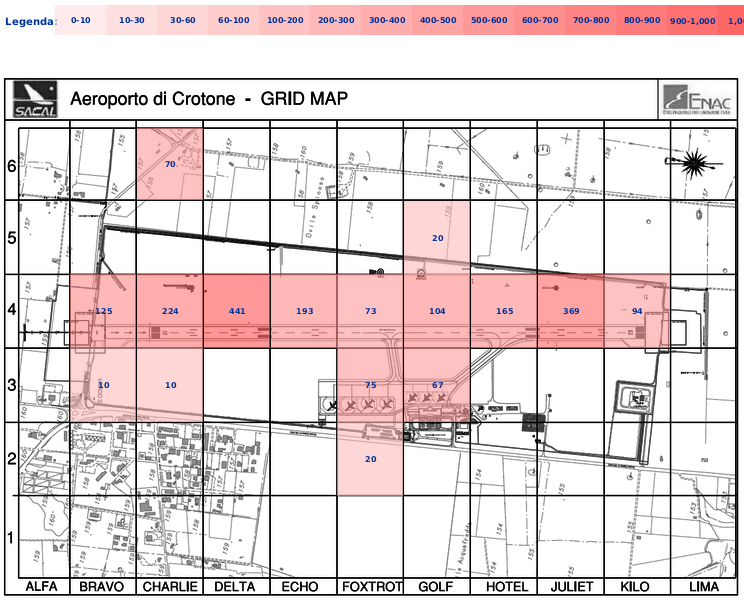This screenshot has height=600, width=744.
Task: Click the ECHO column label
Action: coord(299,587)
